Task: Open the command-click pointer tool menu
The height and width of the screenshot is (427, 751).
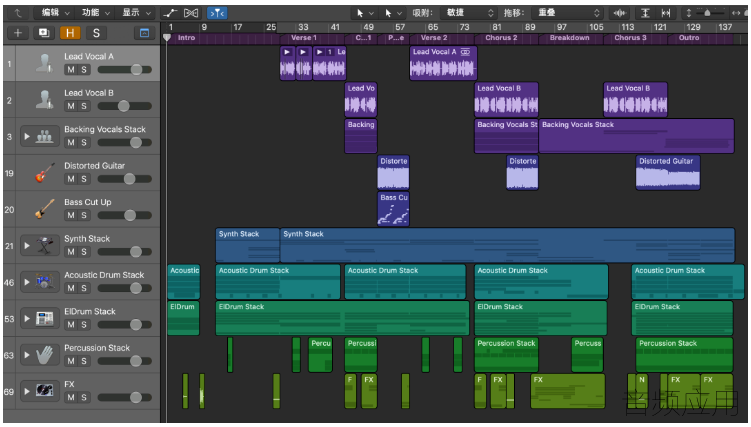Action: [x=393, y=13]
